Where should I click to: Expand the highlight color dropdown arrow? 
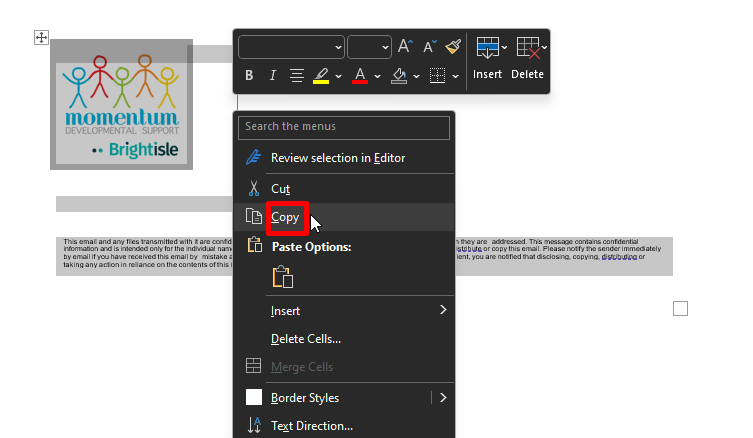[338, 76]
